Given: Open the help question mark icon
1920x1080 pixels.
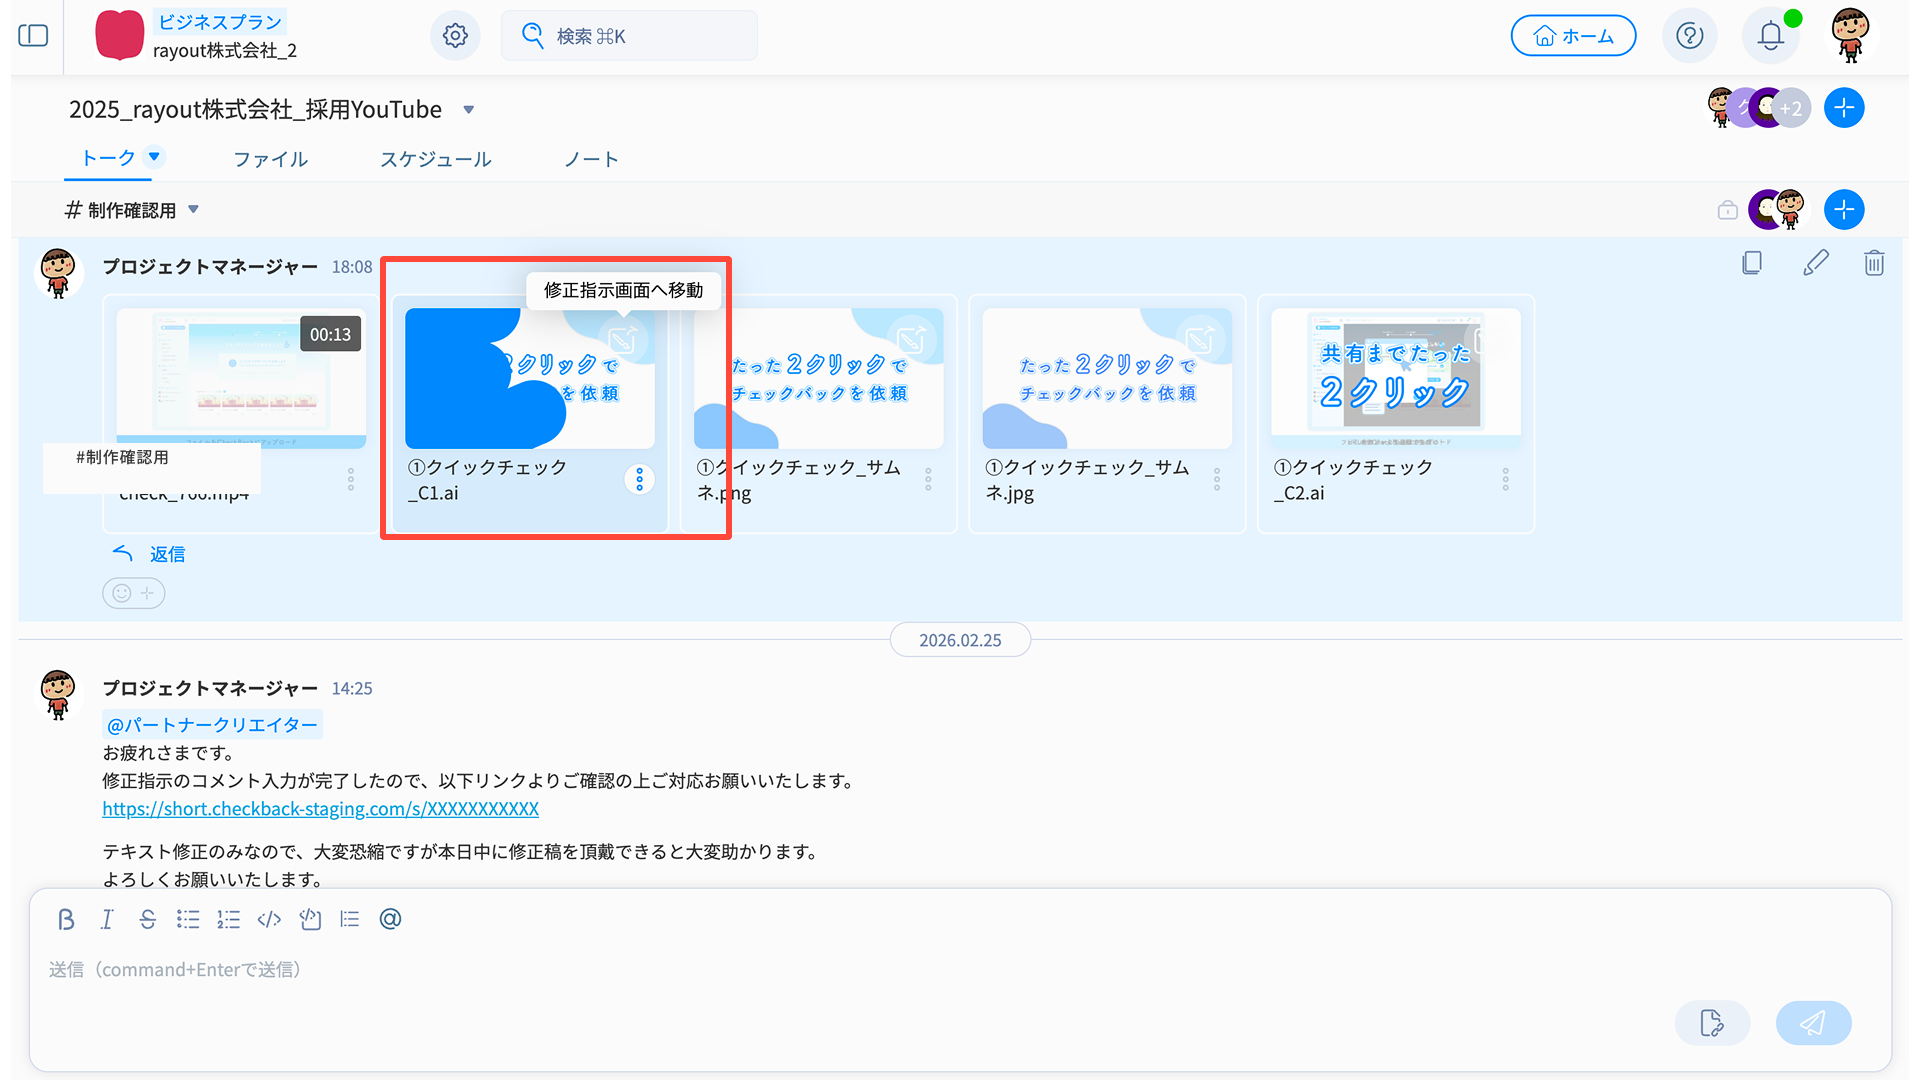Looking at the screenshot, I should tap(1689, 36).
